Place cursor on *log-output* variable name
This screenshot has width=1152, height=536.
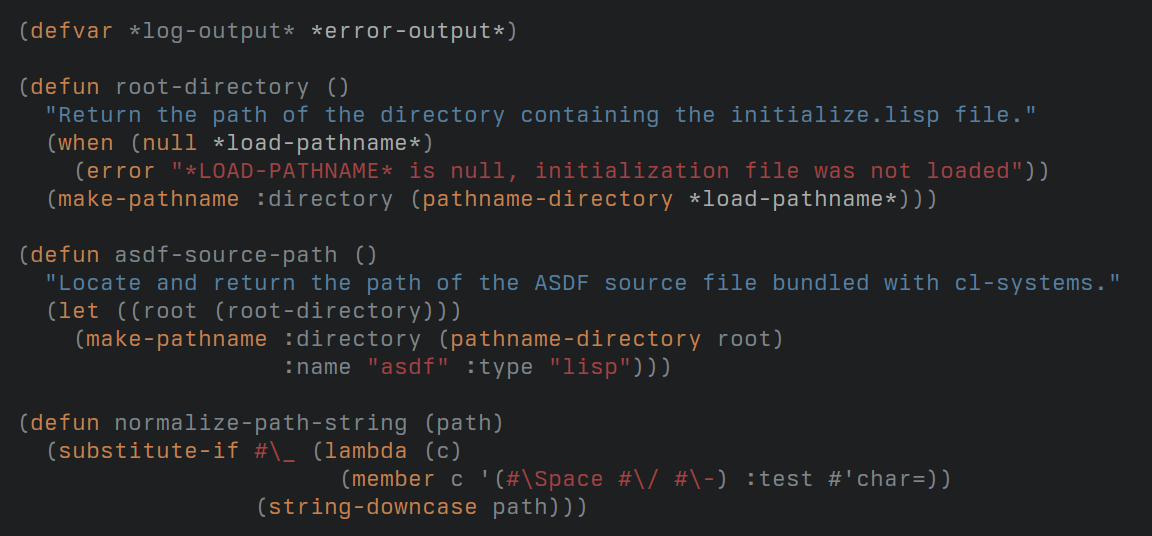212,32
